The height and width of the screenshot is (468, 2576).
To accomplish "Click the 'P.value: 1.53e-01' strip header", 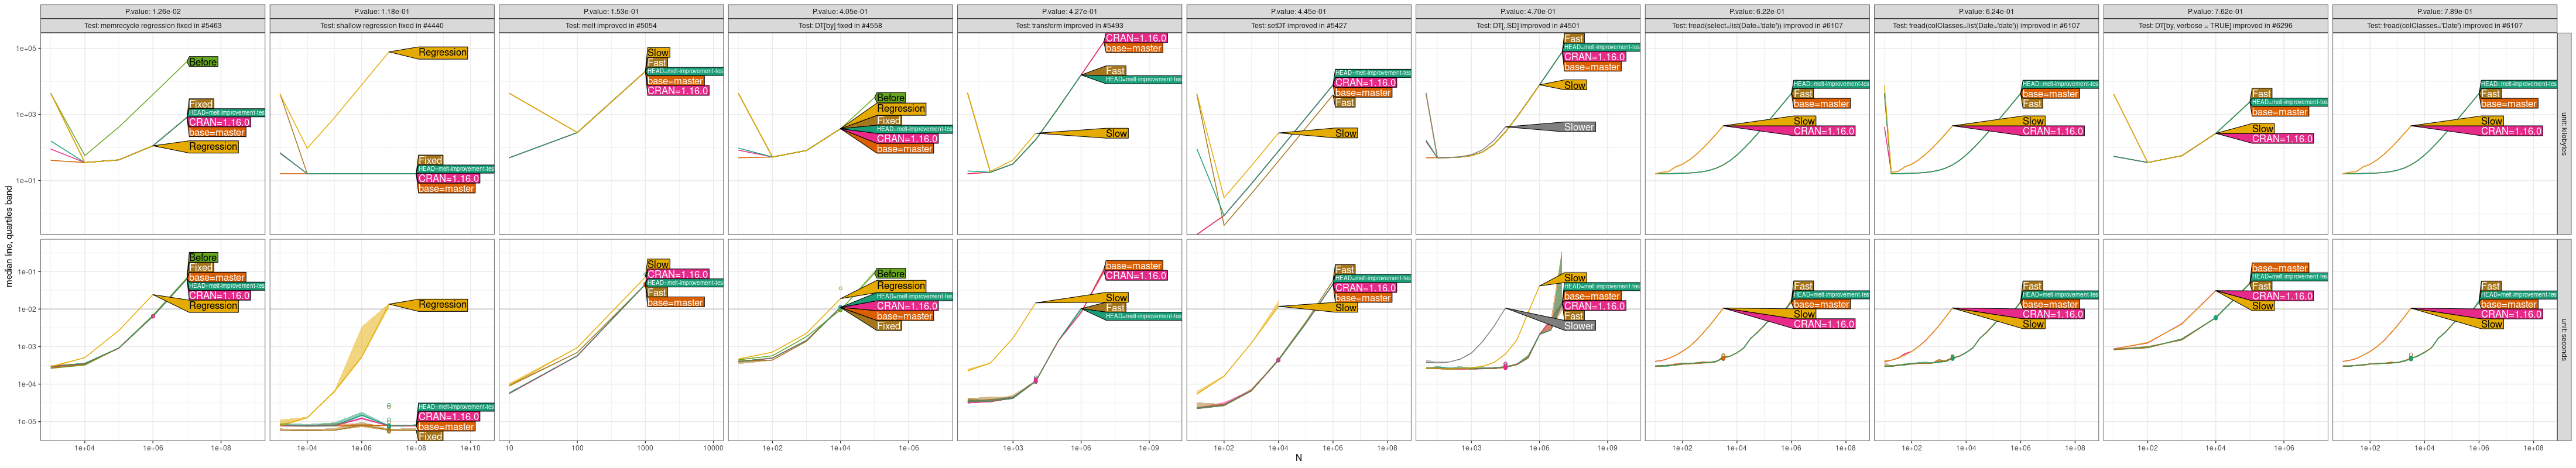I will click(x=611, y=12).
